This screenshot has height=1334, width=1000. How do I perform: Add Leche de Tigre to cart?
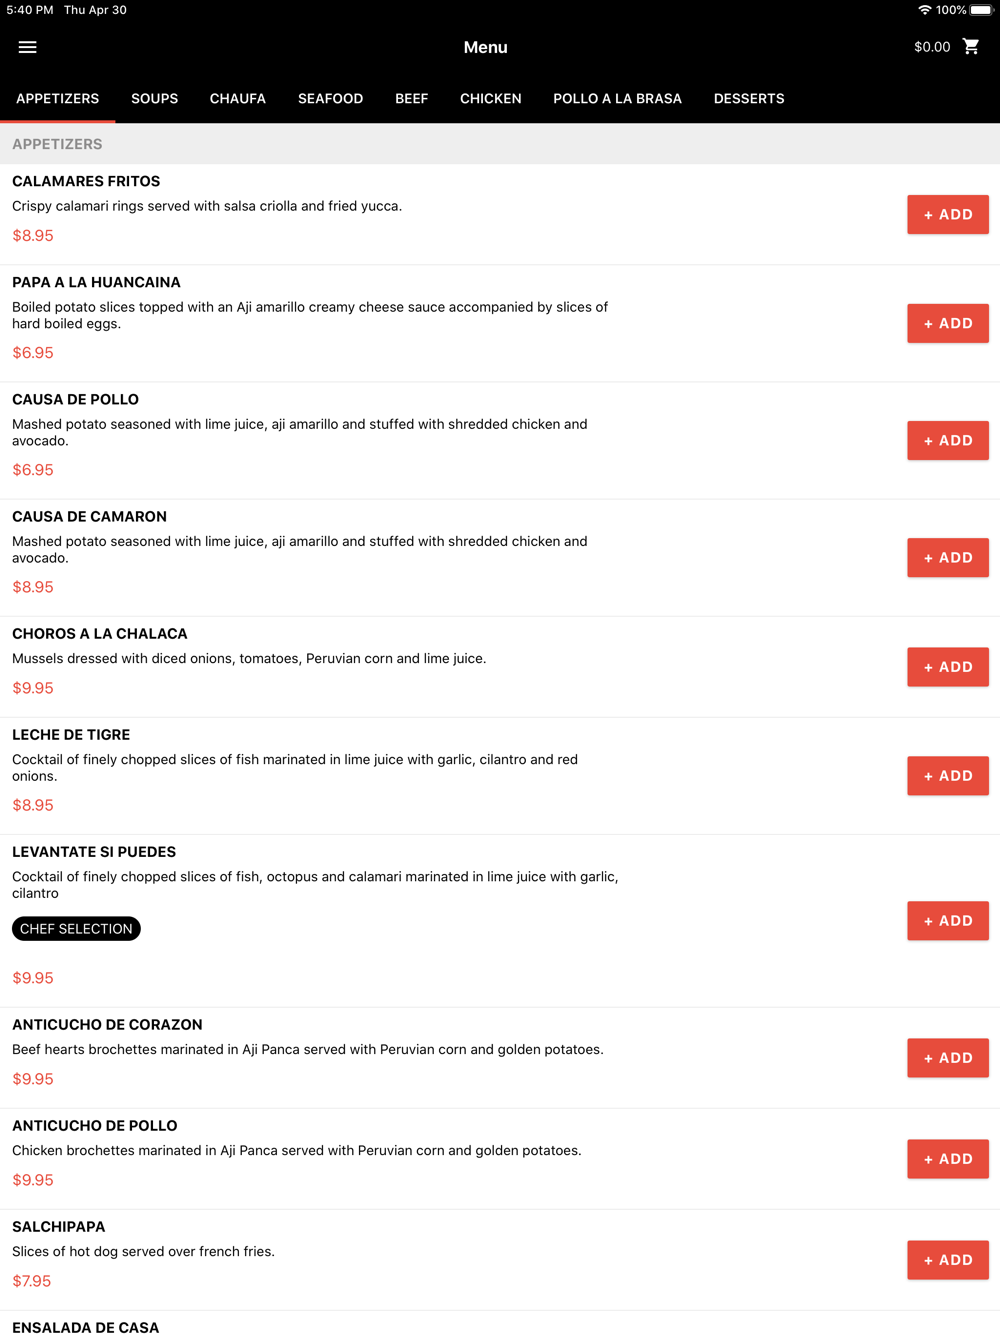pos(947,776)
